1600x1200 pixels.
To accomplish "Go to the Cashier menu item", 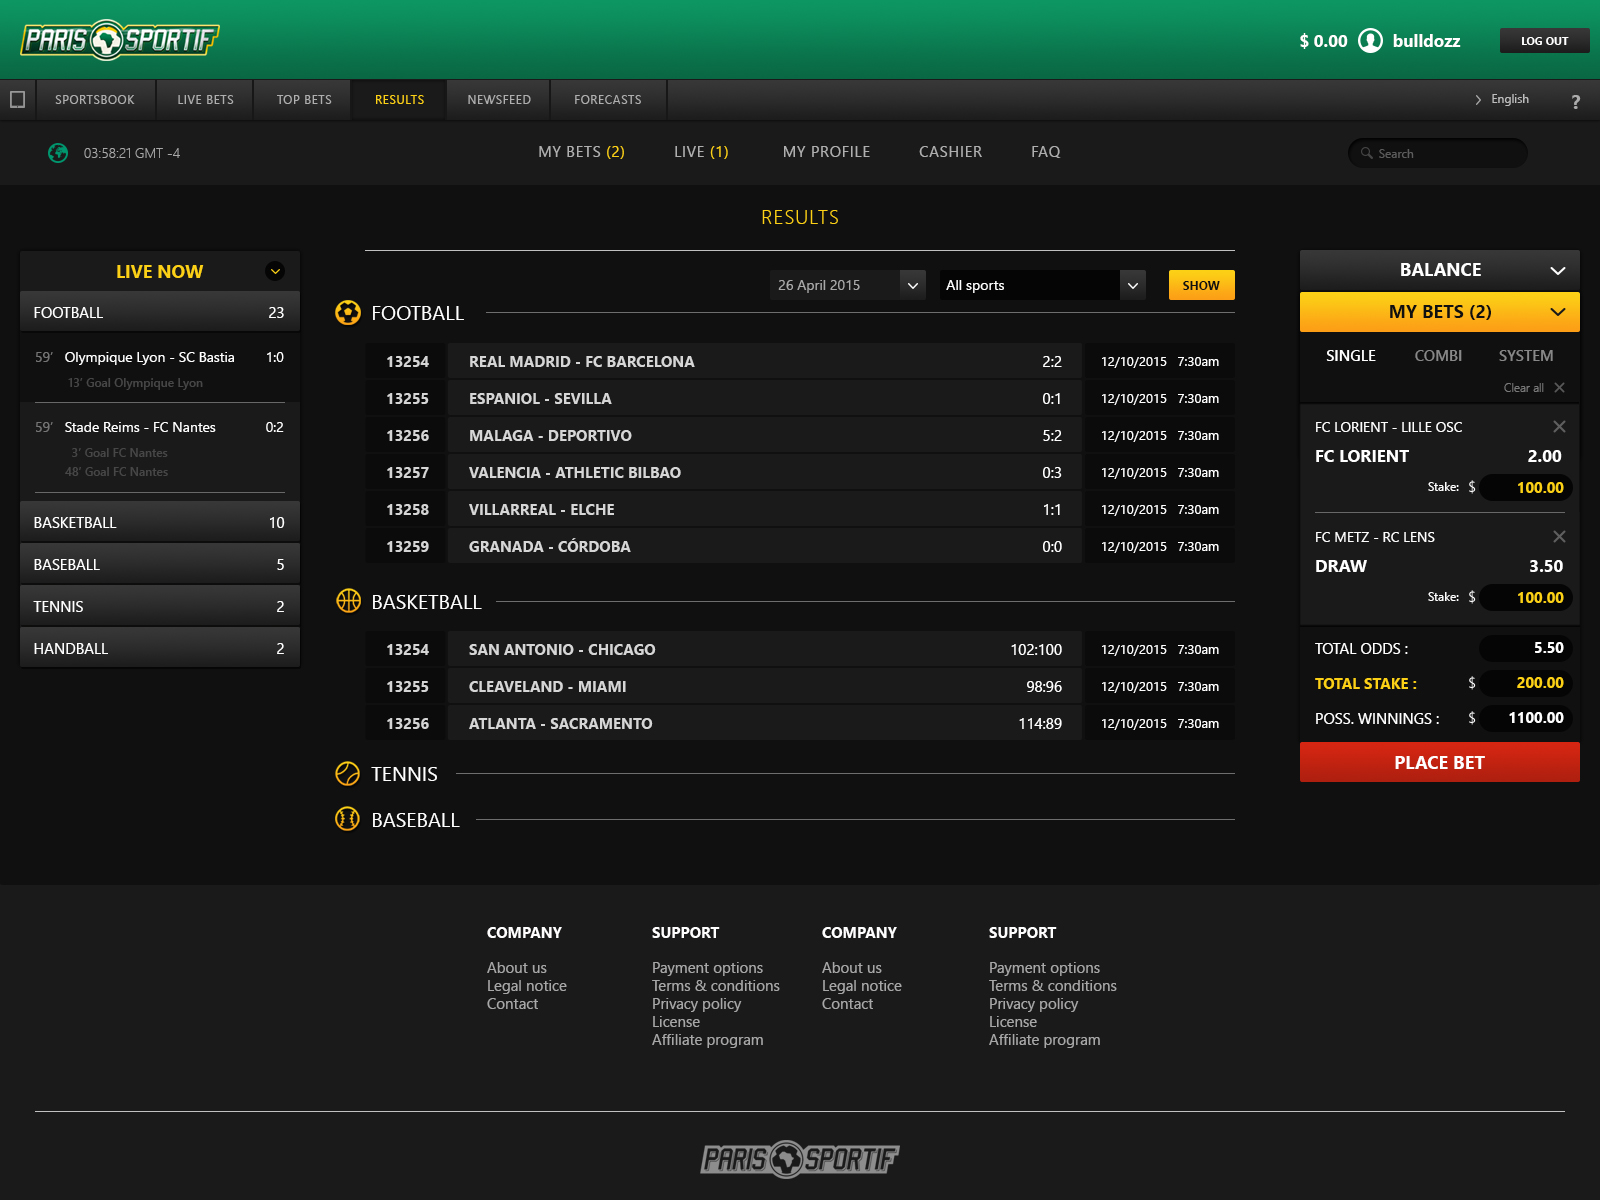I will pyautogui.click(x=950, y=152).
